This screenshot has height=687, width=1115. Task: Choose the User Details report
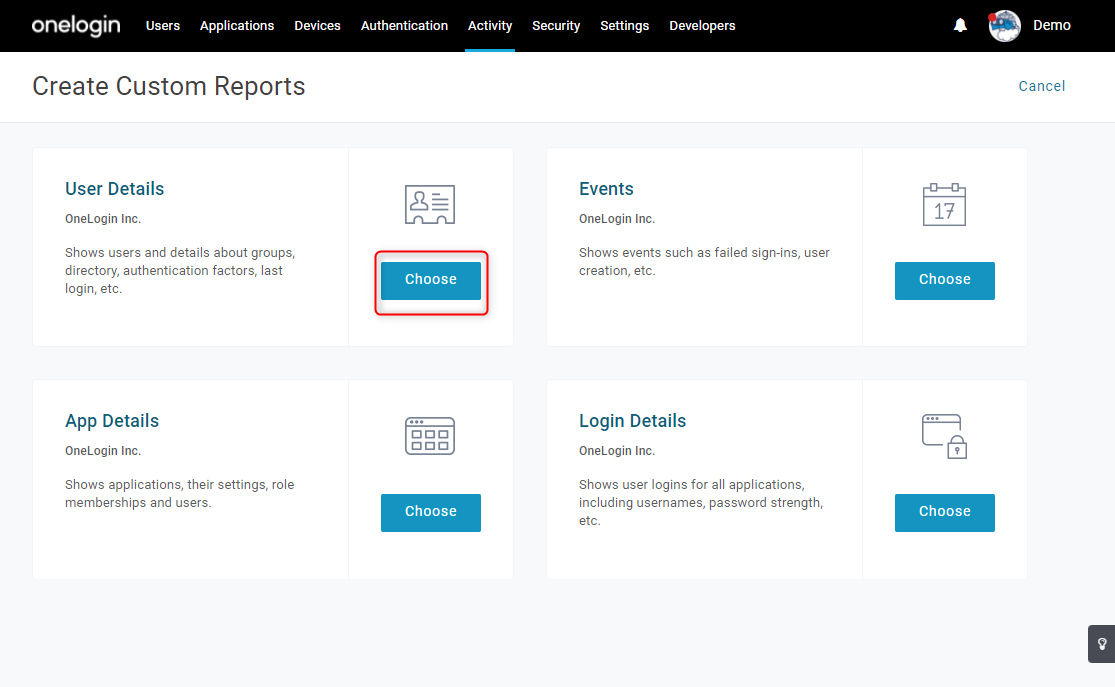431,280
